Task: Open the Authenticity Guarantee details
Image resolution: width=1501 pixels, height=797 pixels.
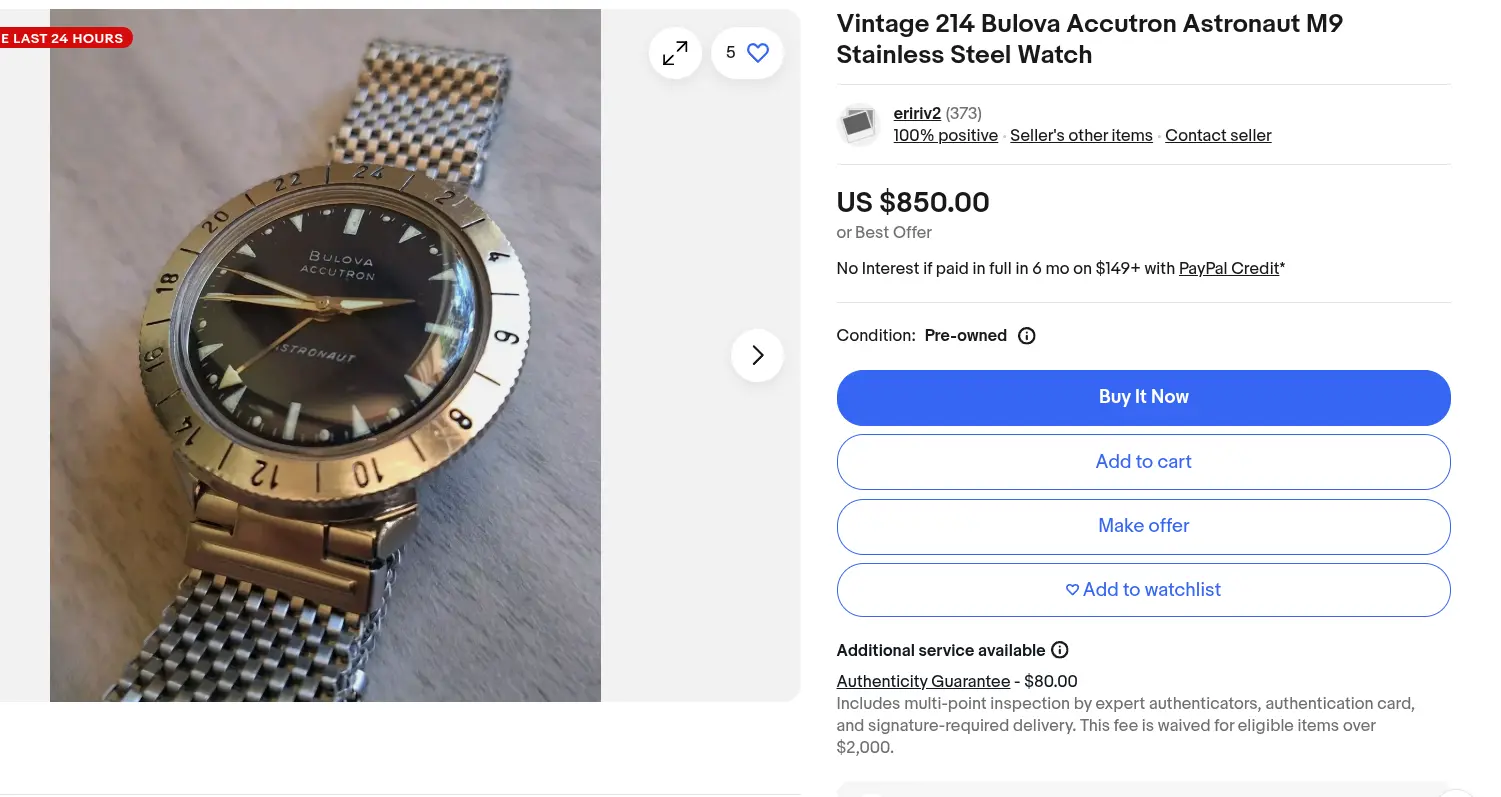Action: click(x=923, y=682)
